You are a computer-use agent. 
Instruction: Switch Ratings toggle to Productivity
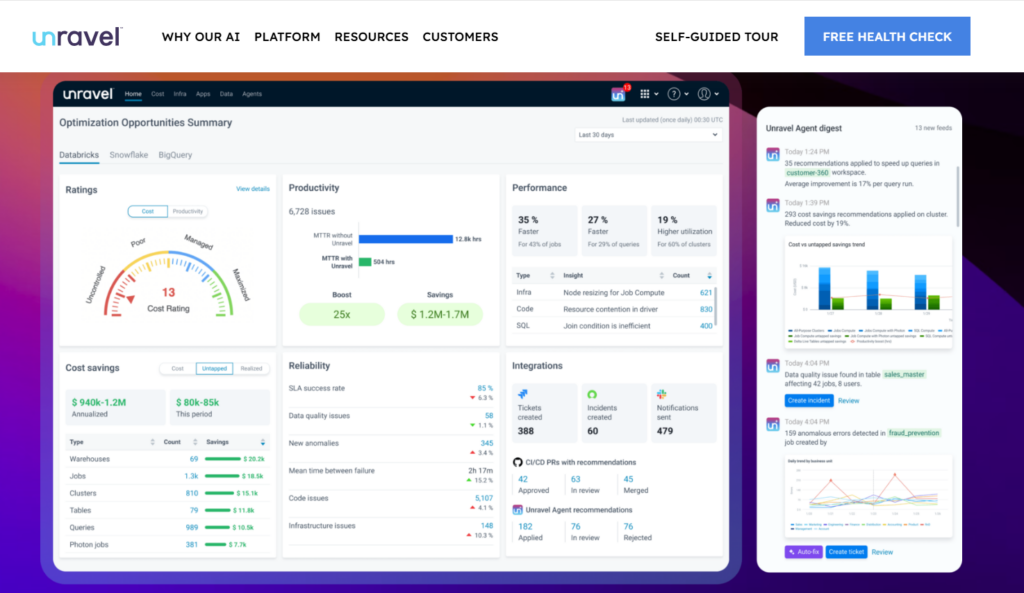click(x=187, y=212)
